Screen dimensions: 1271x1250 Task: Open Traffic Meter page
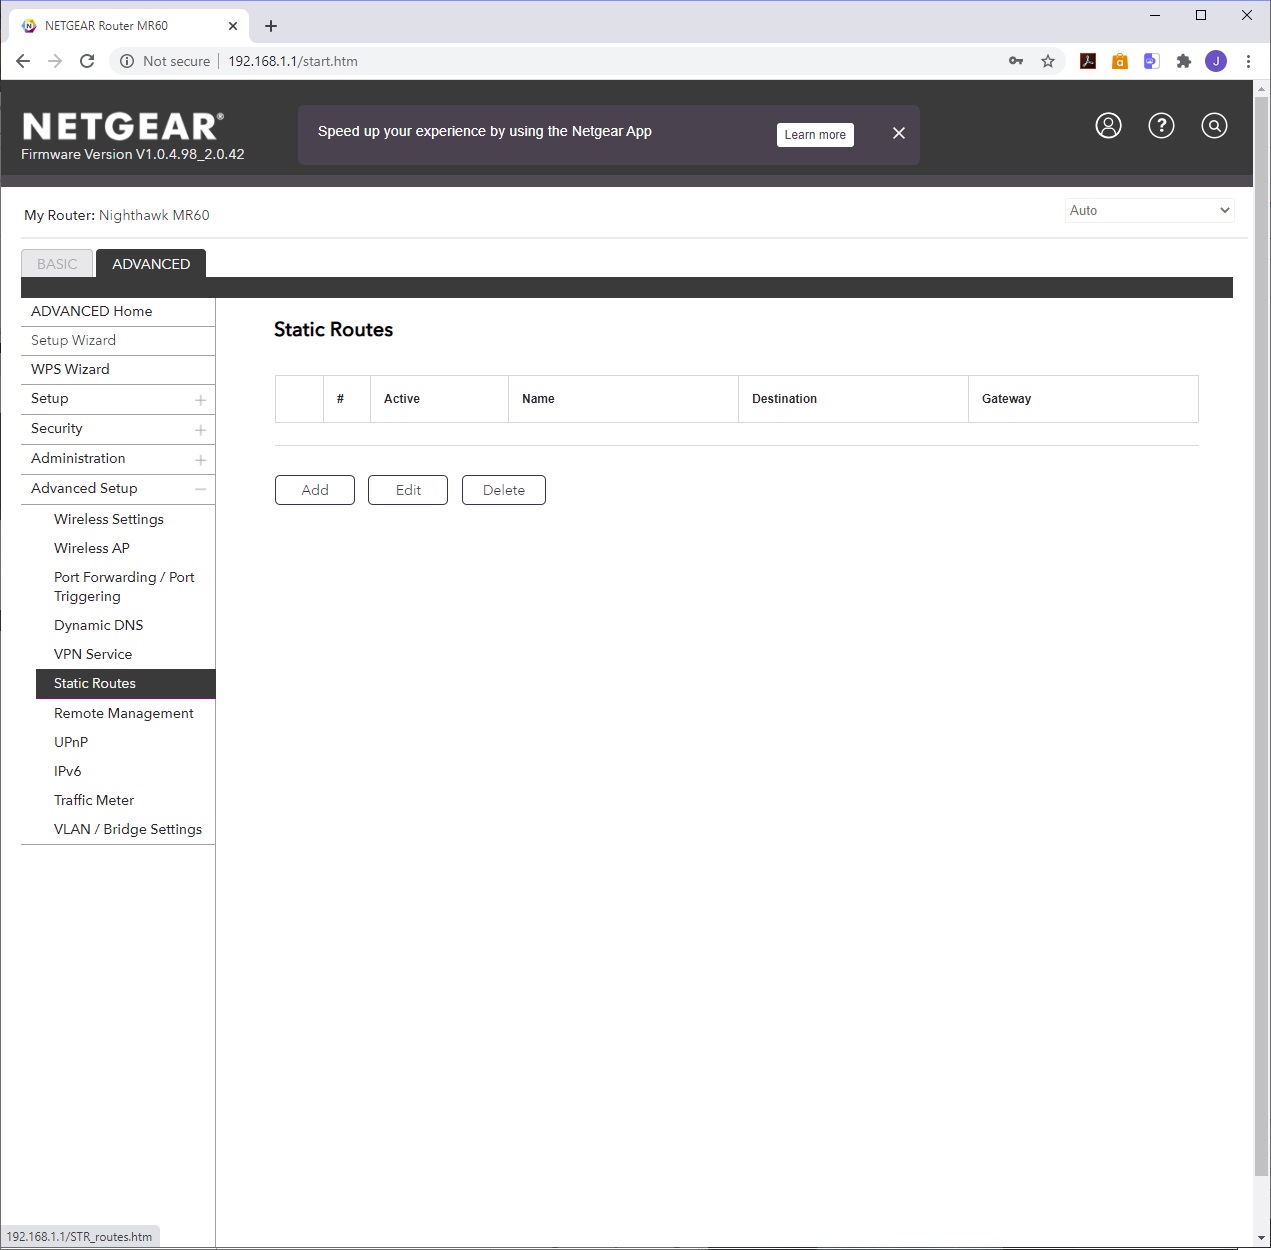point(94,800)
